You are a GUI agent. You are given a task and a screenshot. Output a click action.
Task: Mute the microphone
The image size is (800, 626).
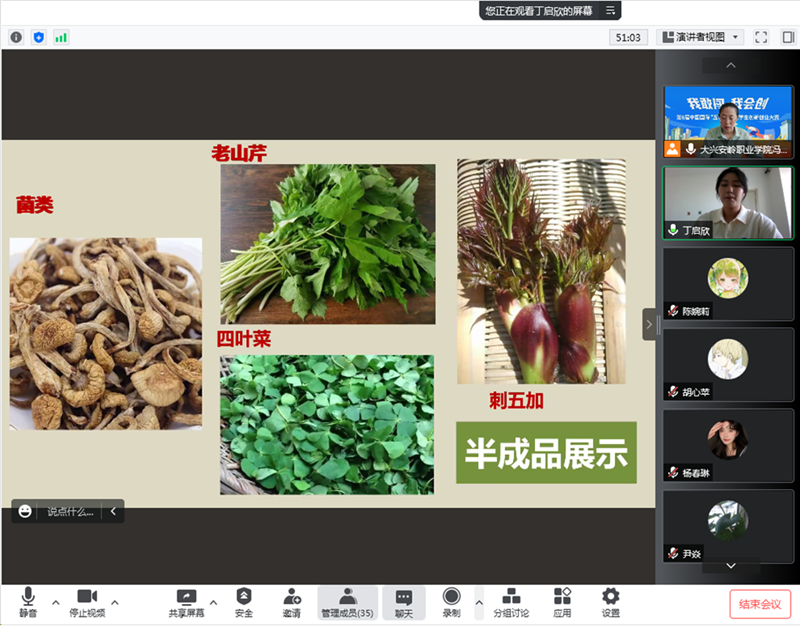(x=28, y=602)
